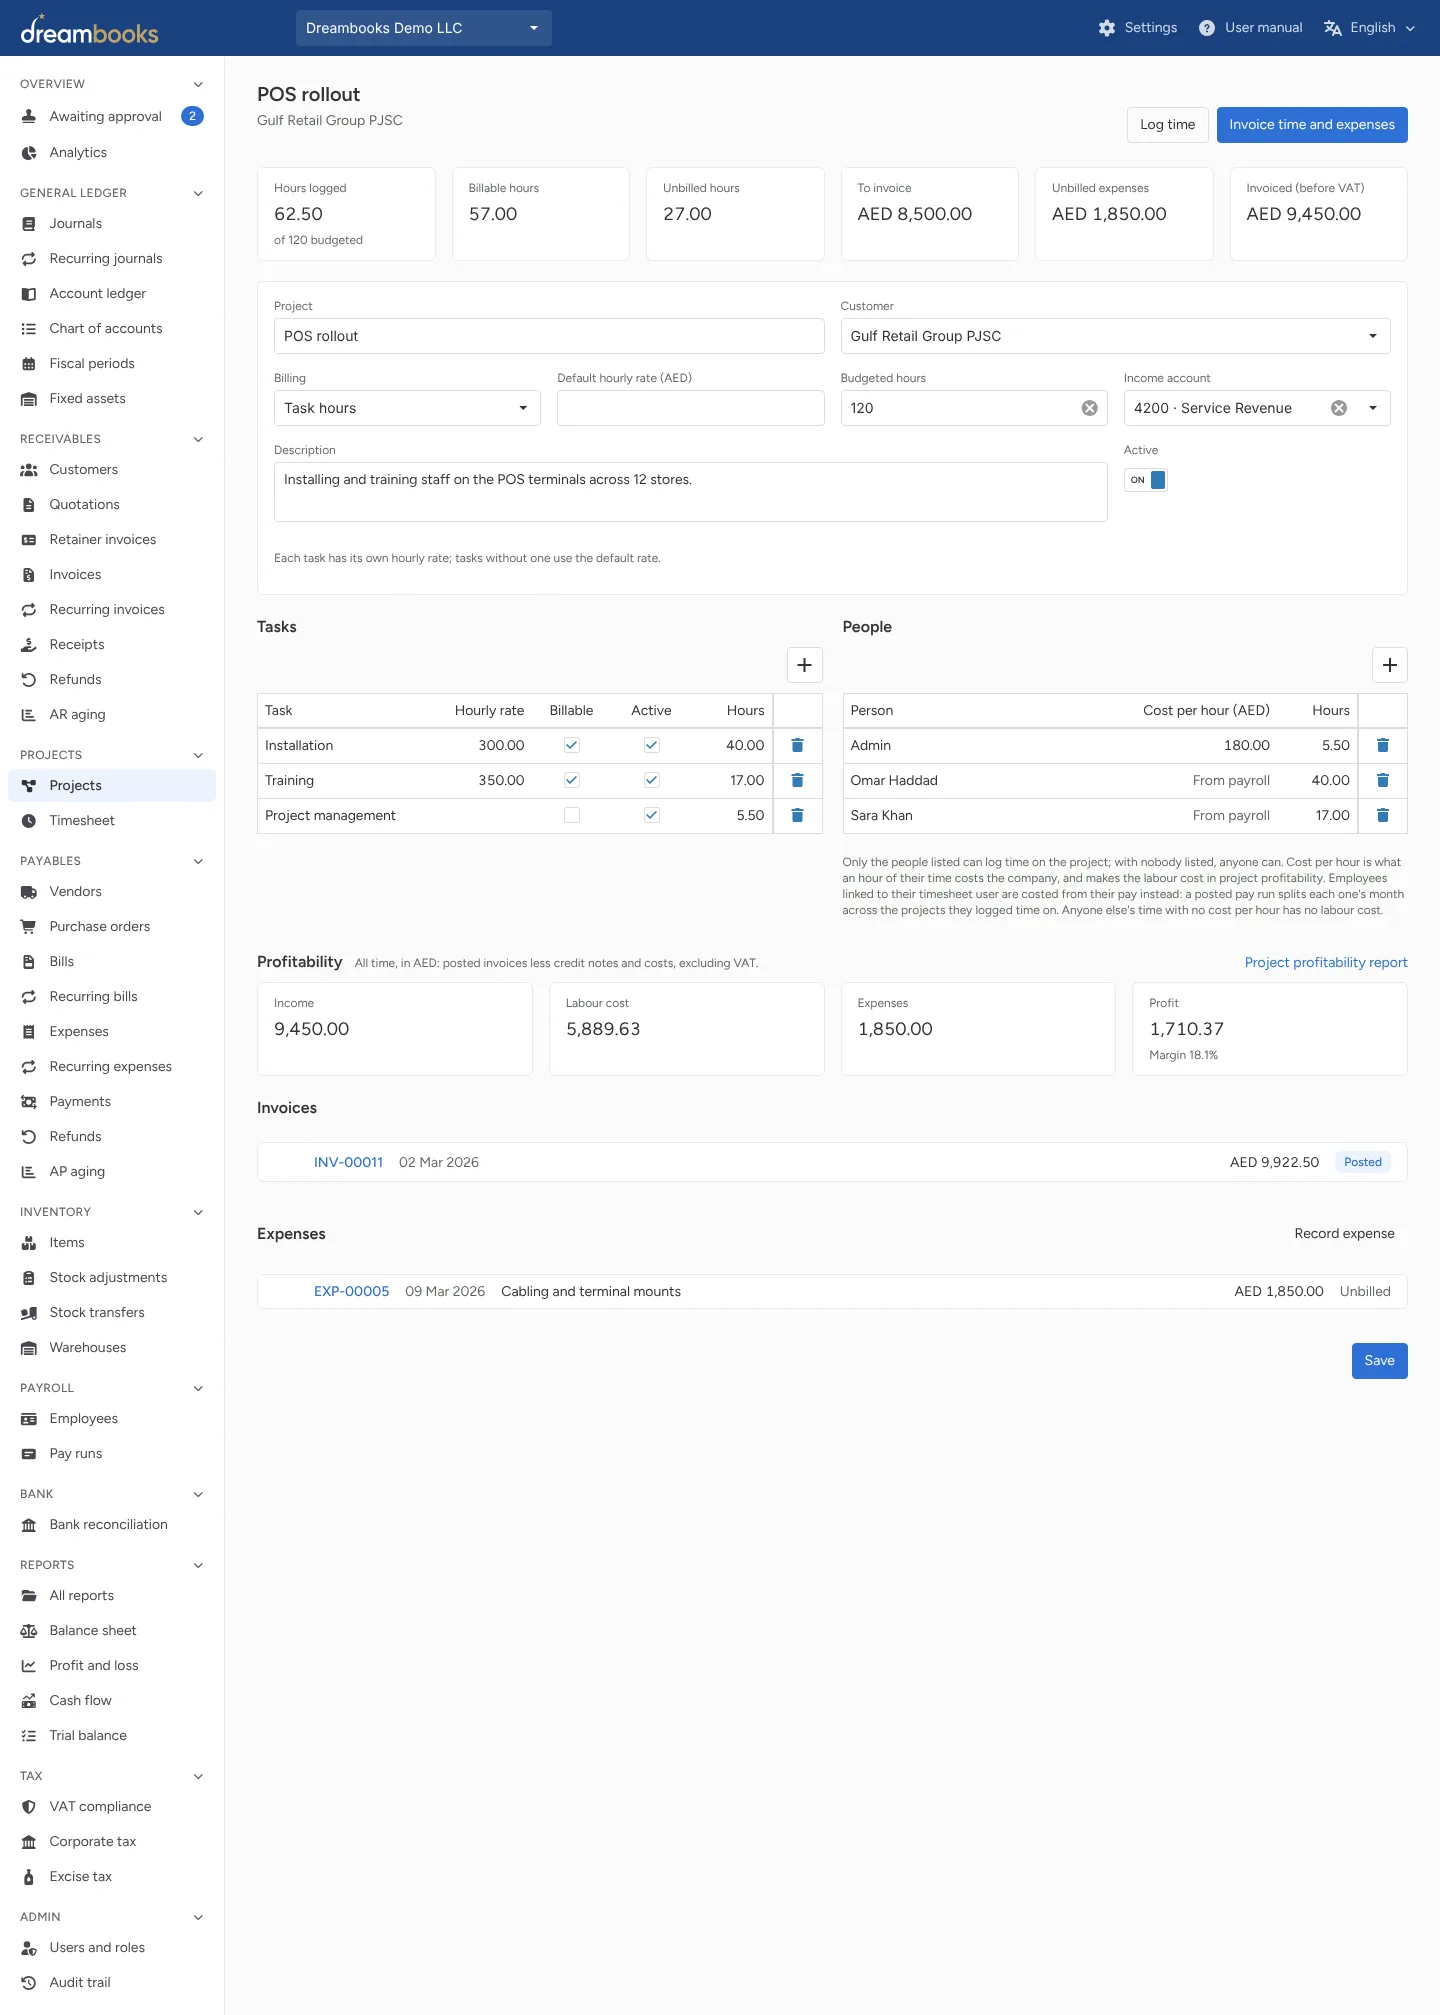
Task: Remove Admin from project people
Action: pyautogui.click(x=1382, y=745)
